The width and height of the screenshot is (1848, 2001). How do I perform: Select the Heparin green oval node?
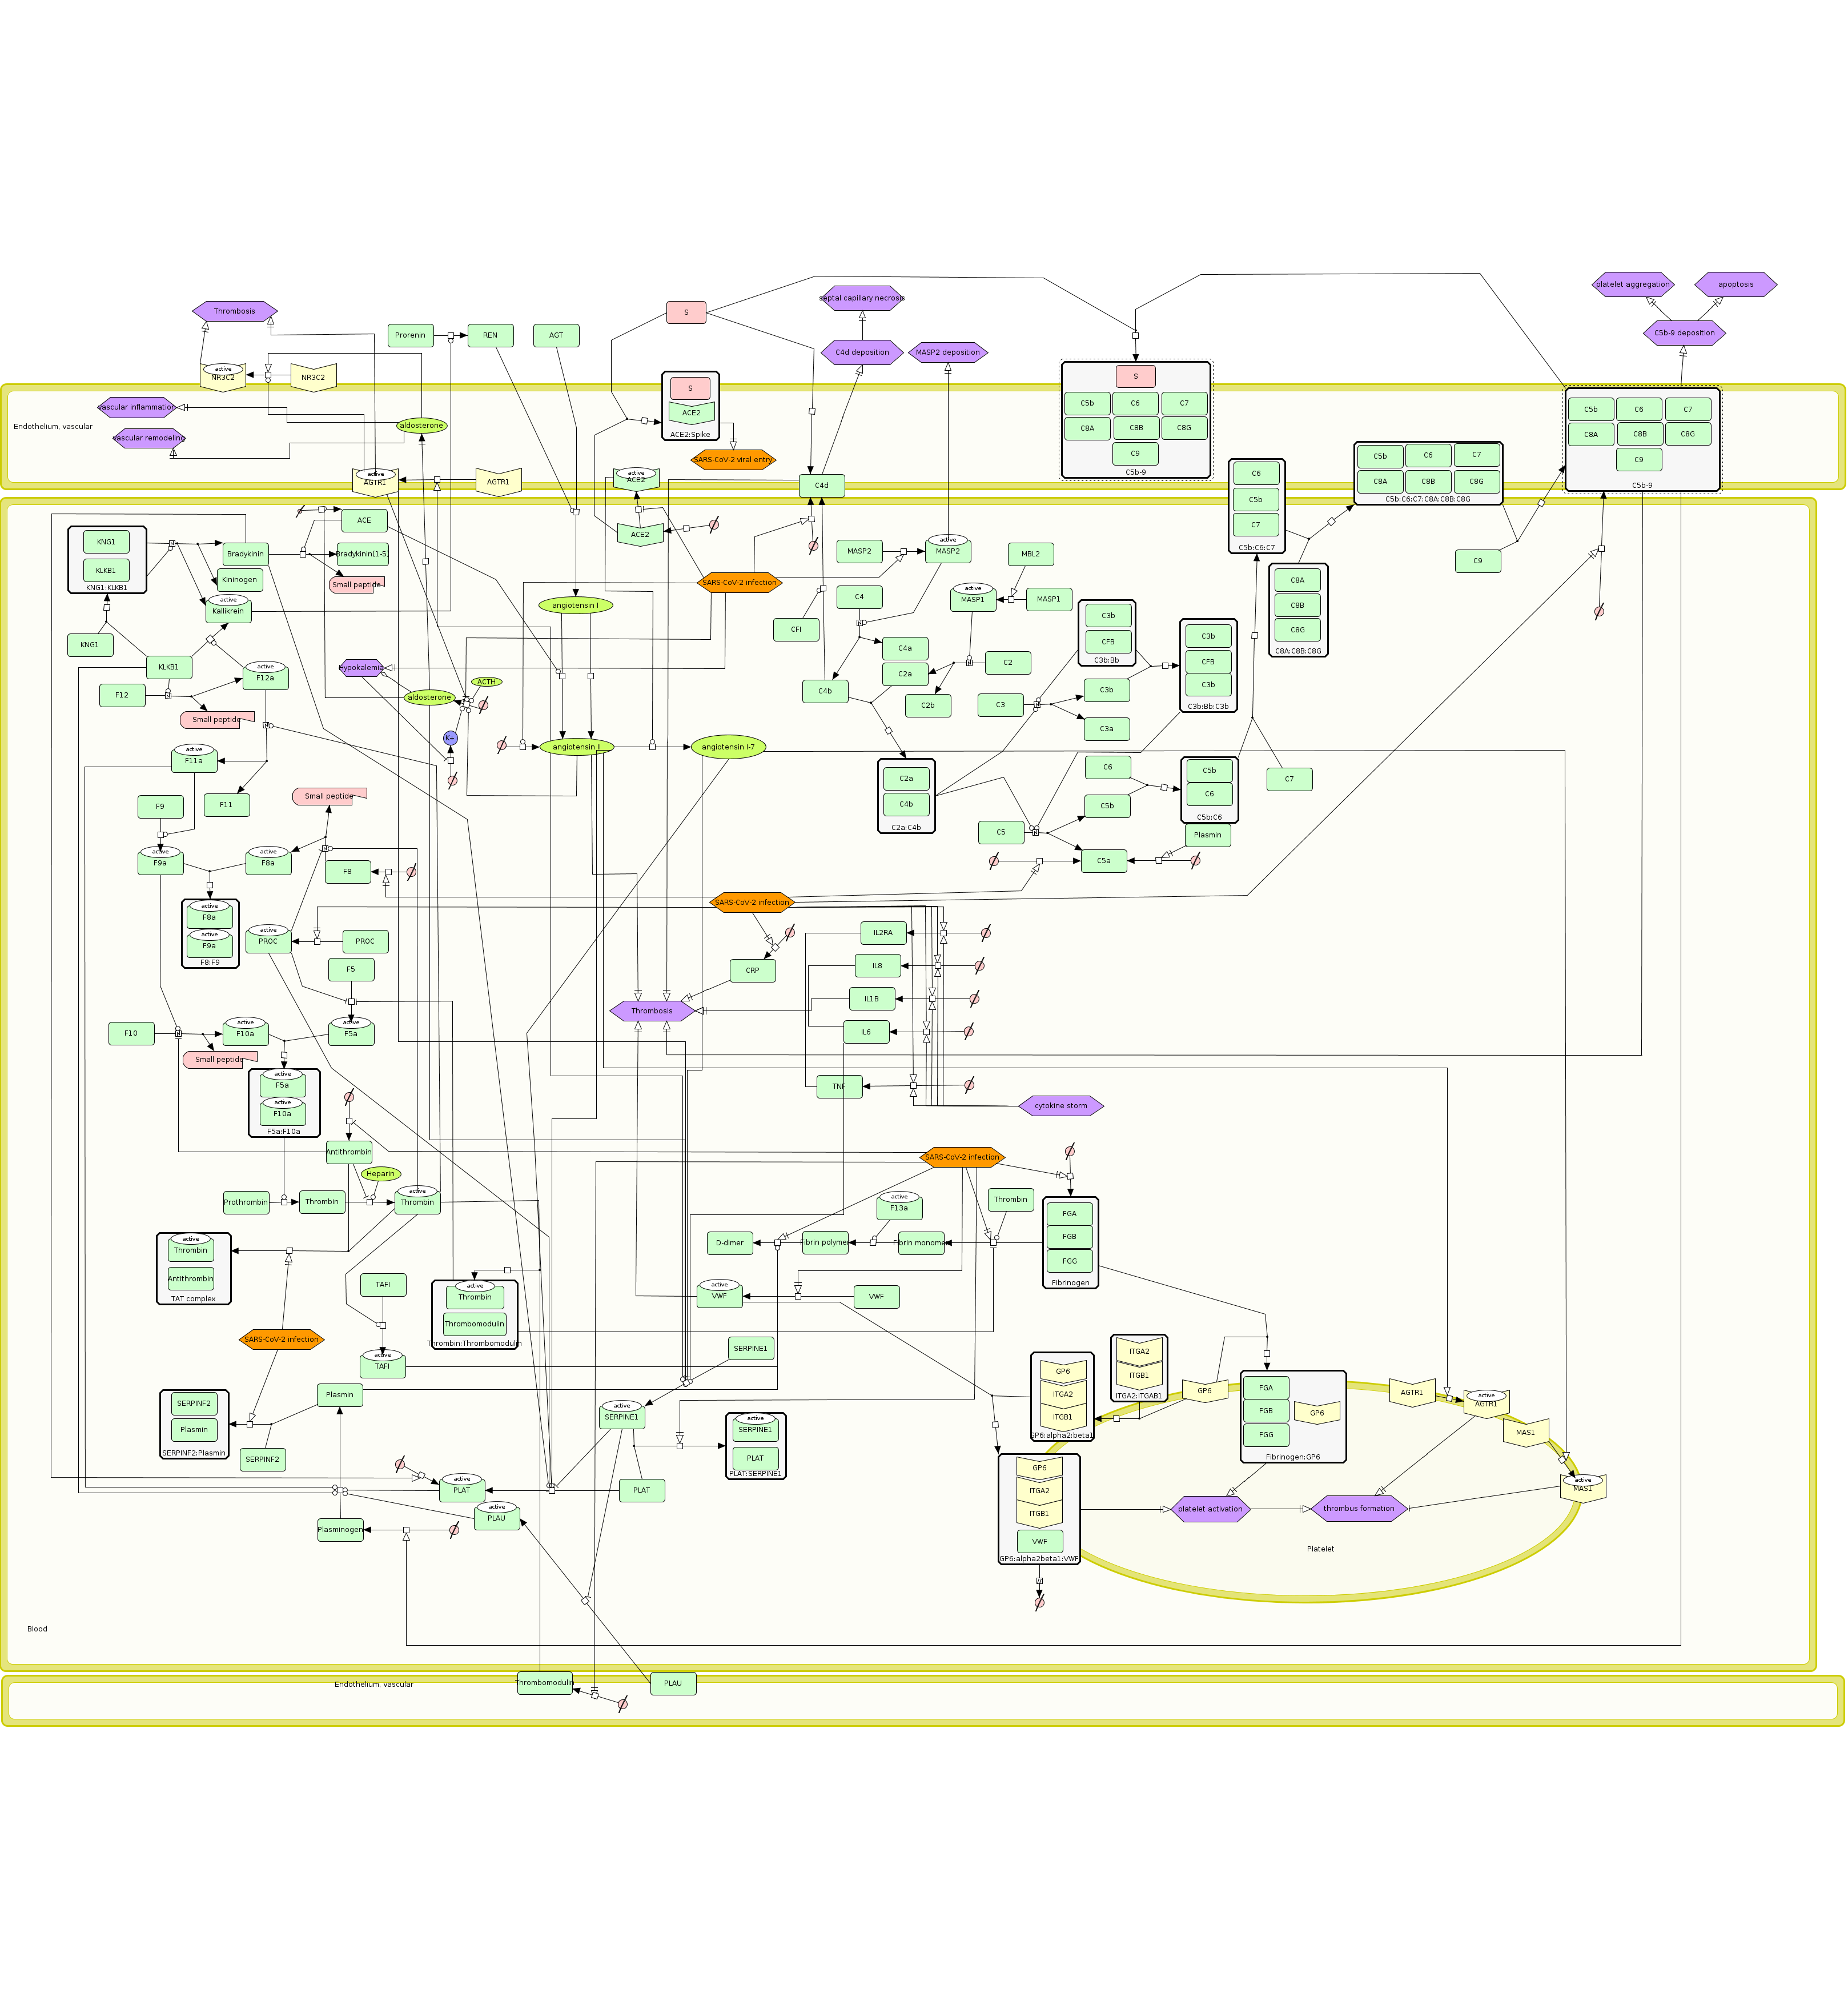click(380, 1174)
